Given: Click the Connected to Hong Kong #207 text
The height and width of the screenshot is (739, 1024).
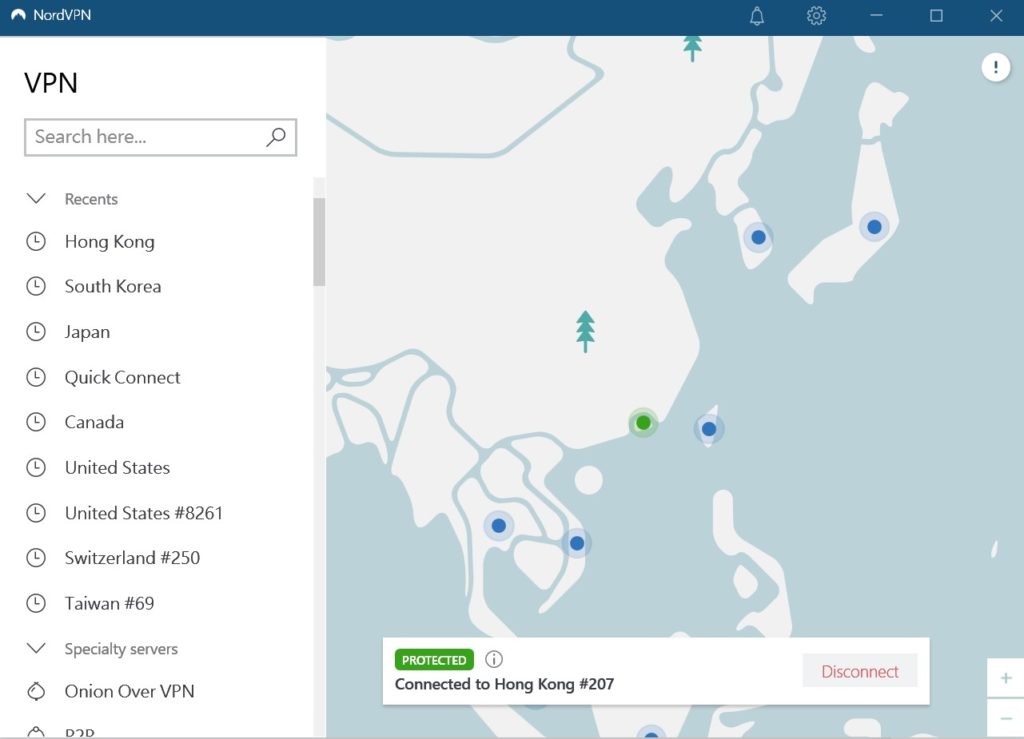Looking at the screenshot, I should 504,684.
